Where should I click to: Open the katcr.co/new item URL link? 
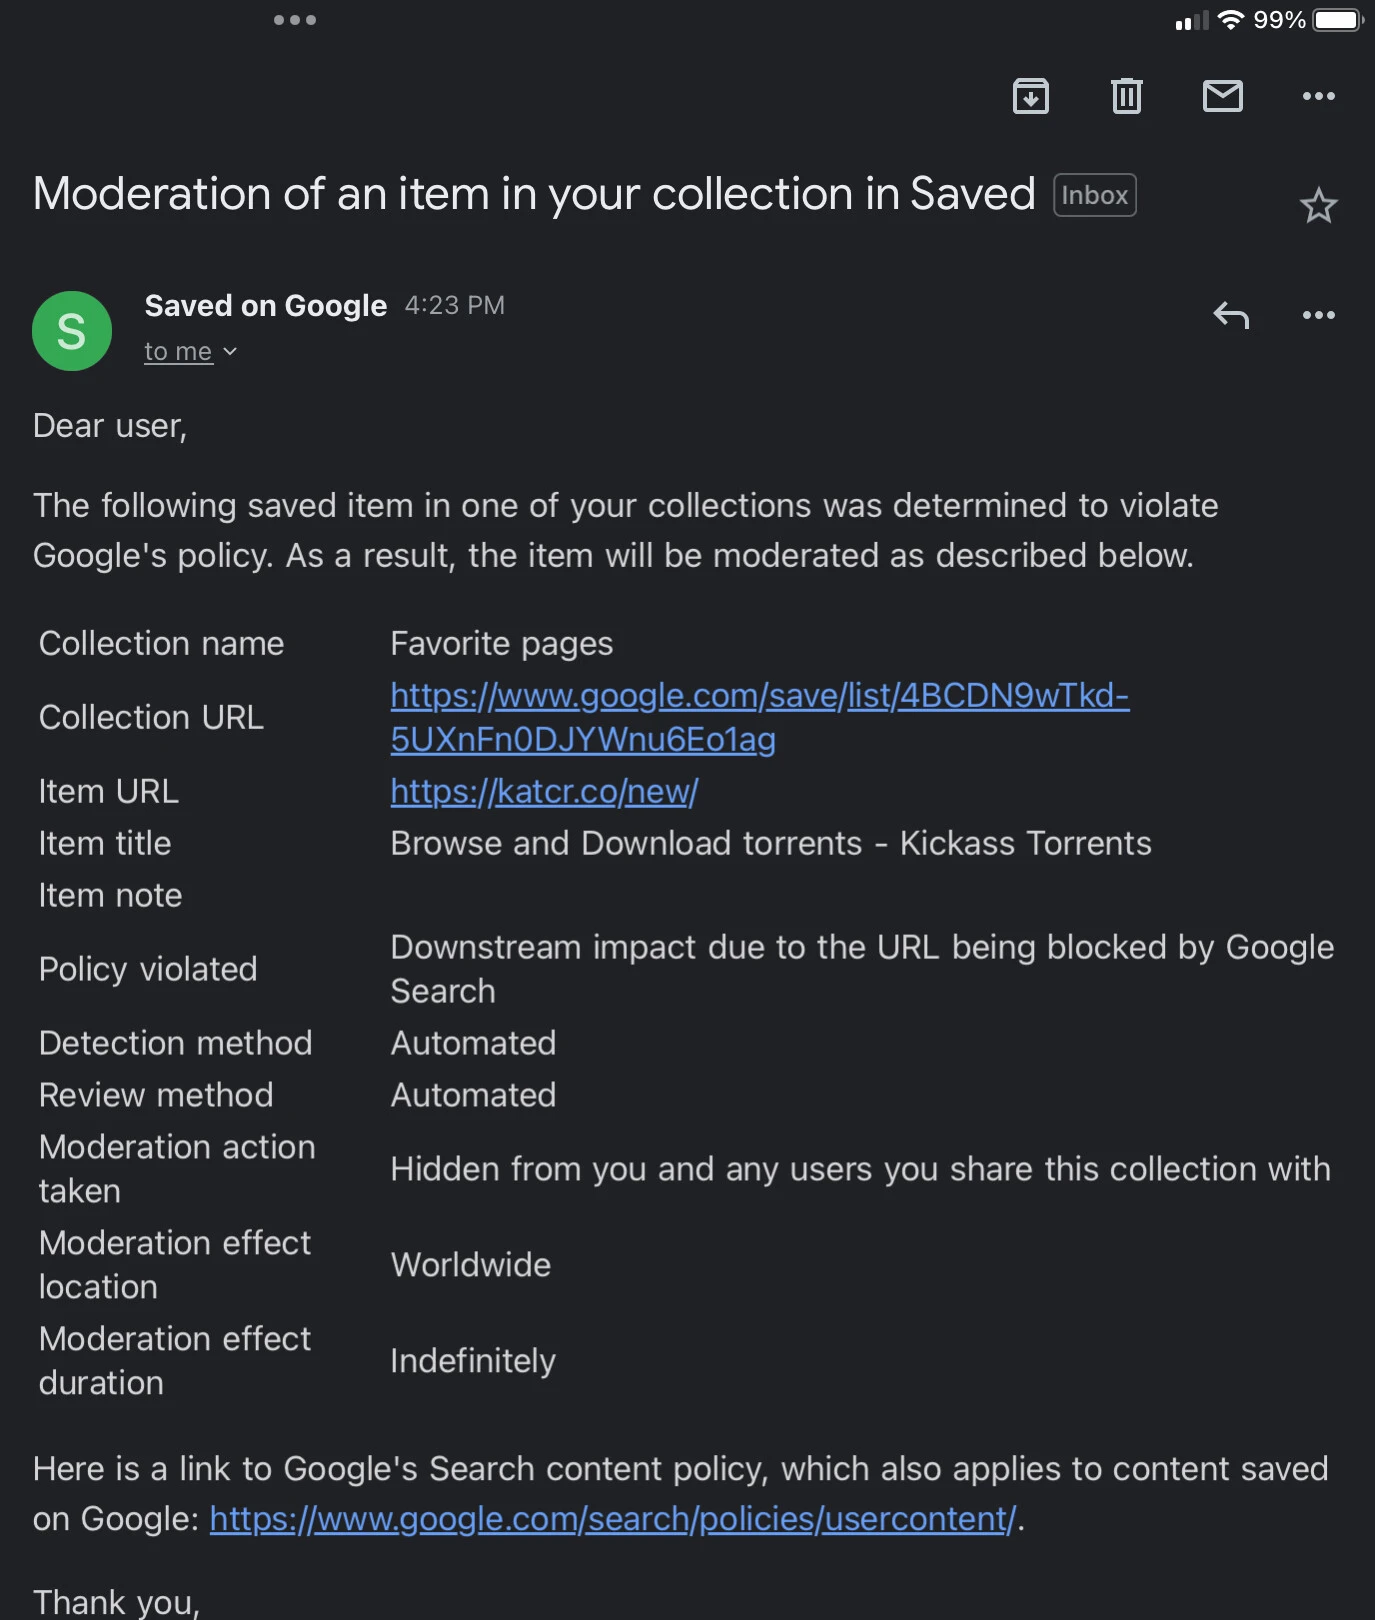click(544, 792)
